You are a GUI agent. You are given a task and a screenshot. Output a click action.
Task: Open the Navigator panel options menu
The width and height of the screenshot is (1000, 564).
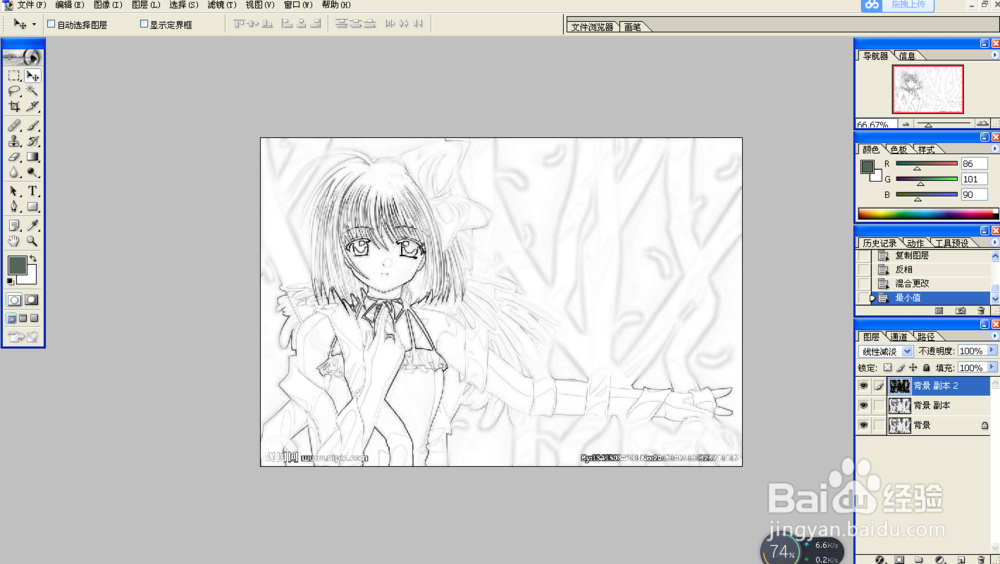point(994,56)
